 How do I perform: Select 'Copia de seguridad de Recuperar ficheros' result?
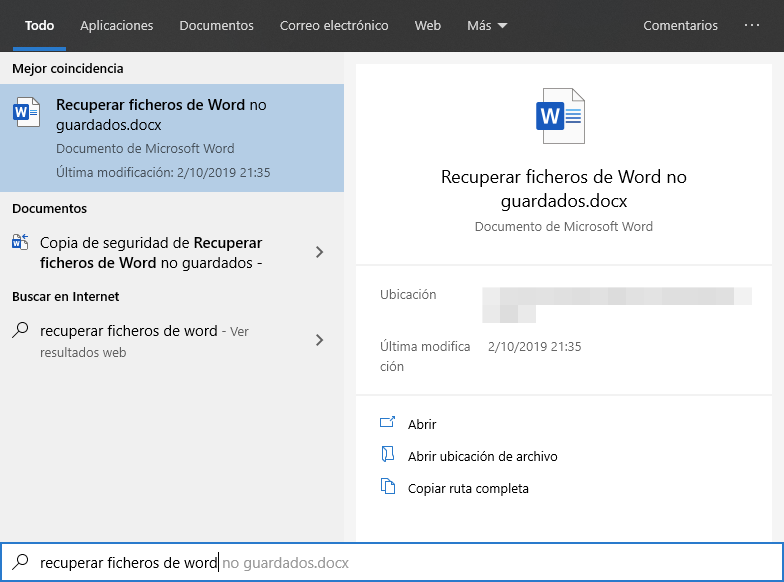click(x=151, y=252)
